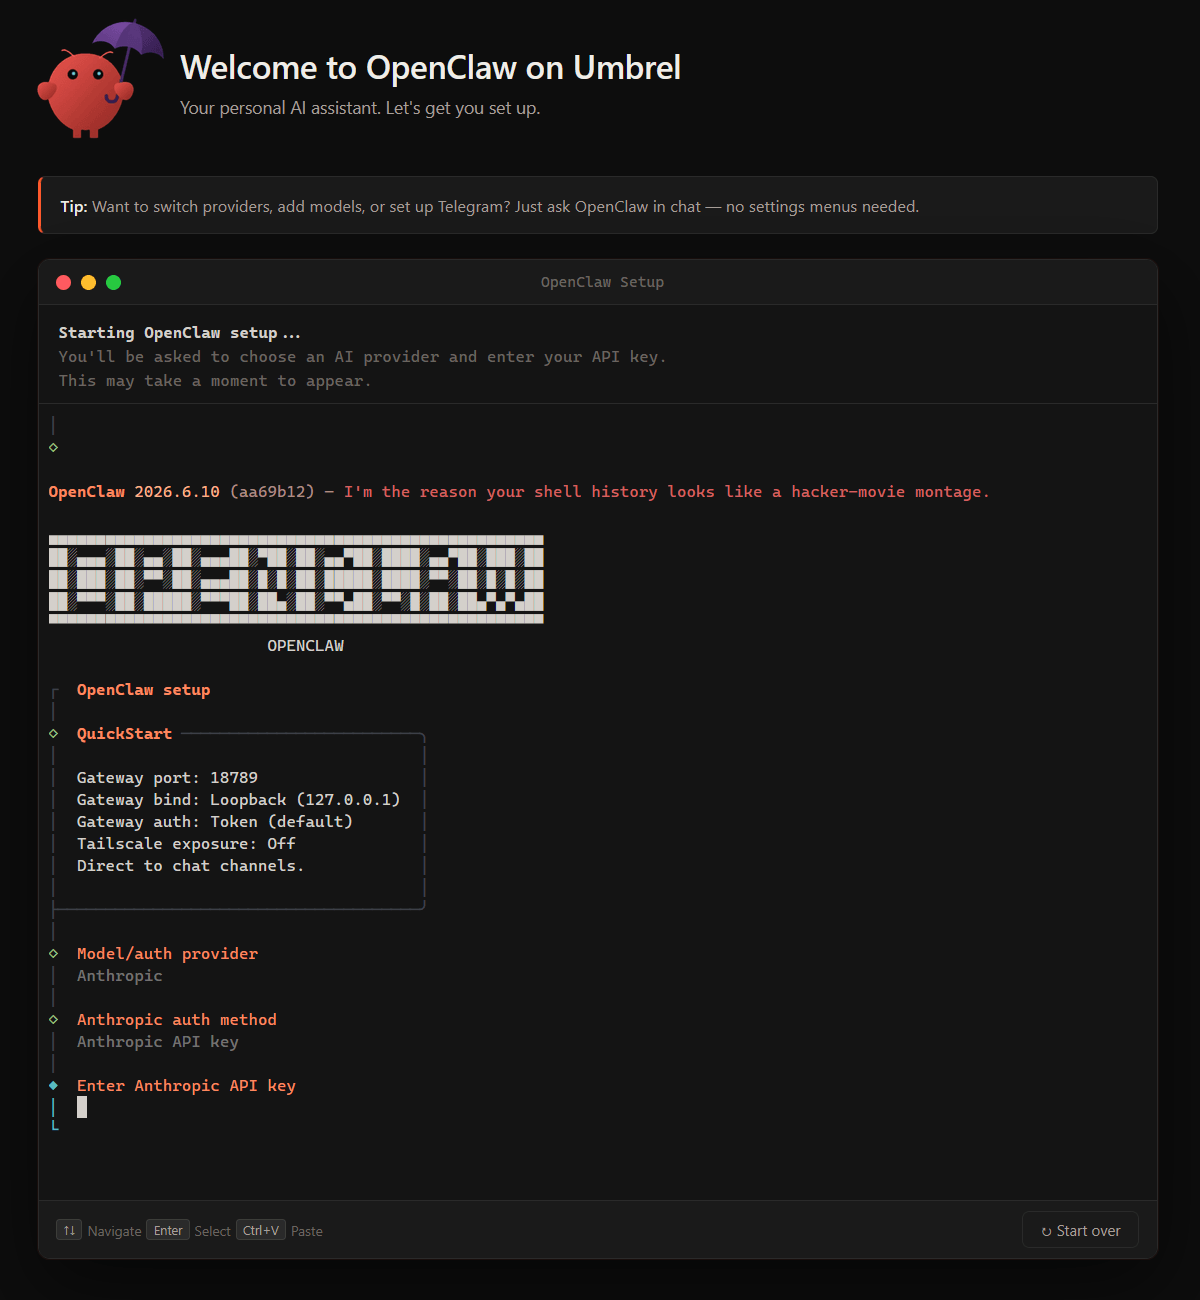Click the yellow window dot in terminal

(88, 283)
